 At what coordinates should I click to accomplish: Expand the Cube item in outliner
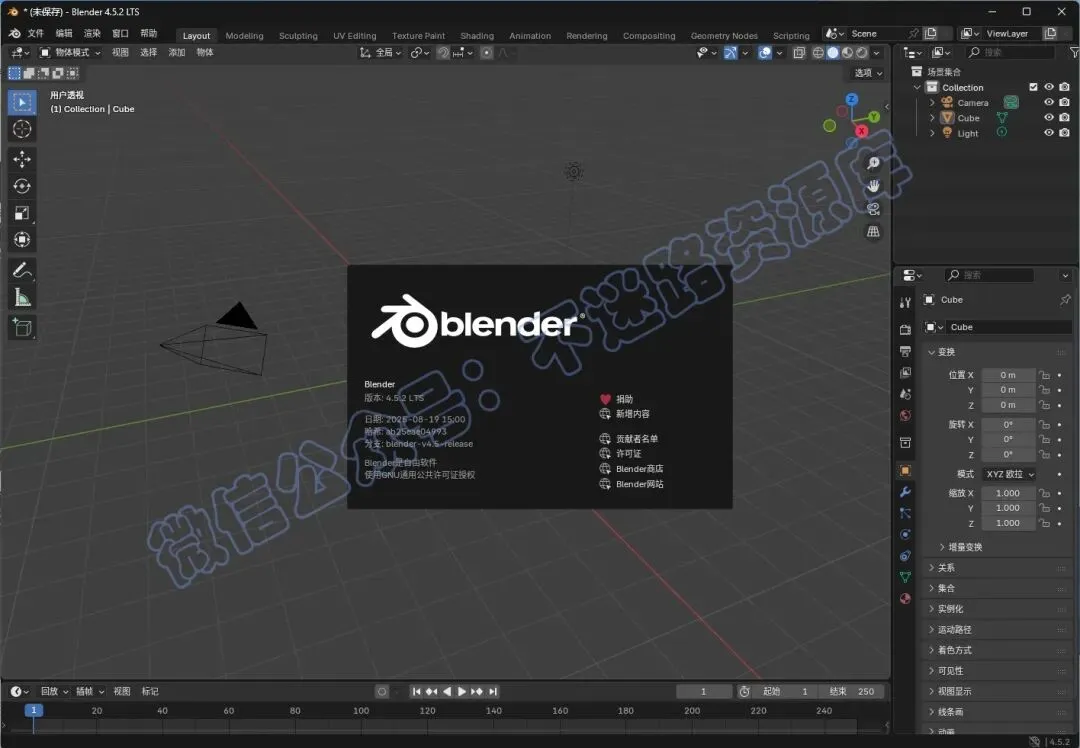pos(932,118)
